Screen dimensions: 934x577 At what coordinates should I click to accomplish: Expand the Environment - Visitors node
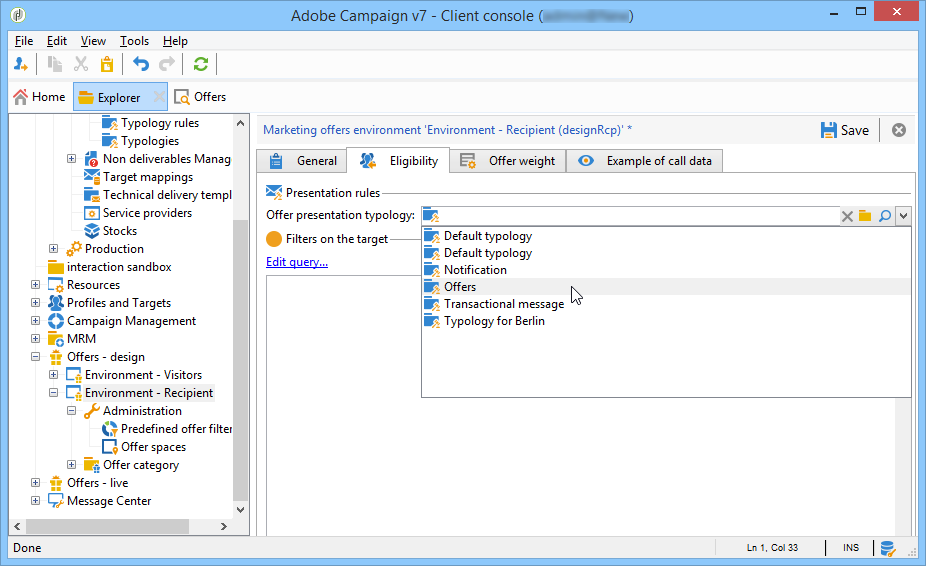tap(54, 375)
